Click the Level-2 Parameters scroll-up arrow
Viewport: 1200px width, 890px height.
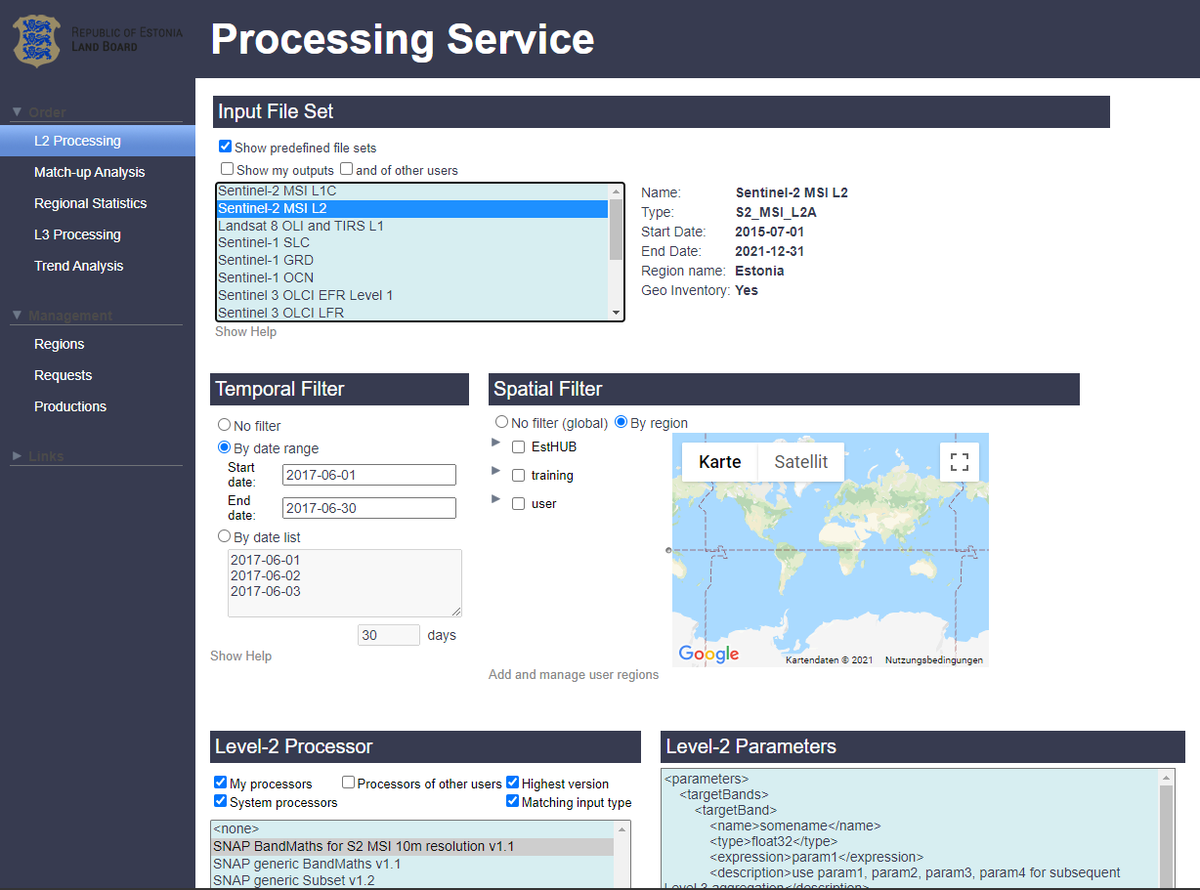[x=1166, y=777]
